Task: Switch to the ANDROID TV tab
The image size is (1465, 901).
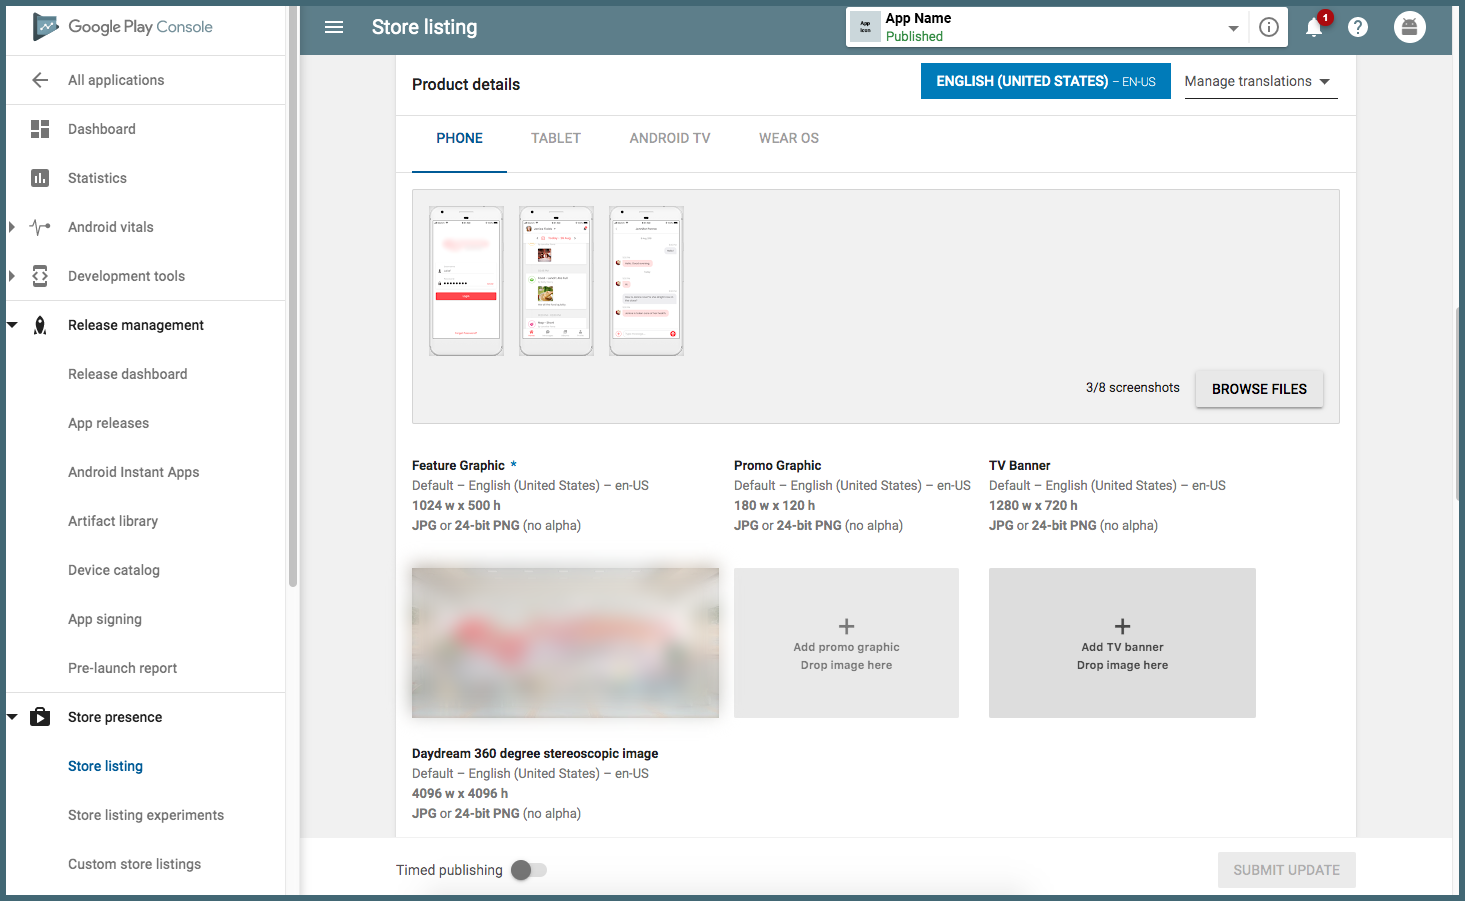Action: tap(670, 138)
